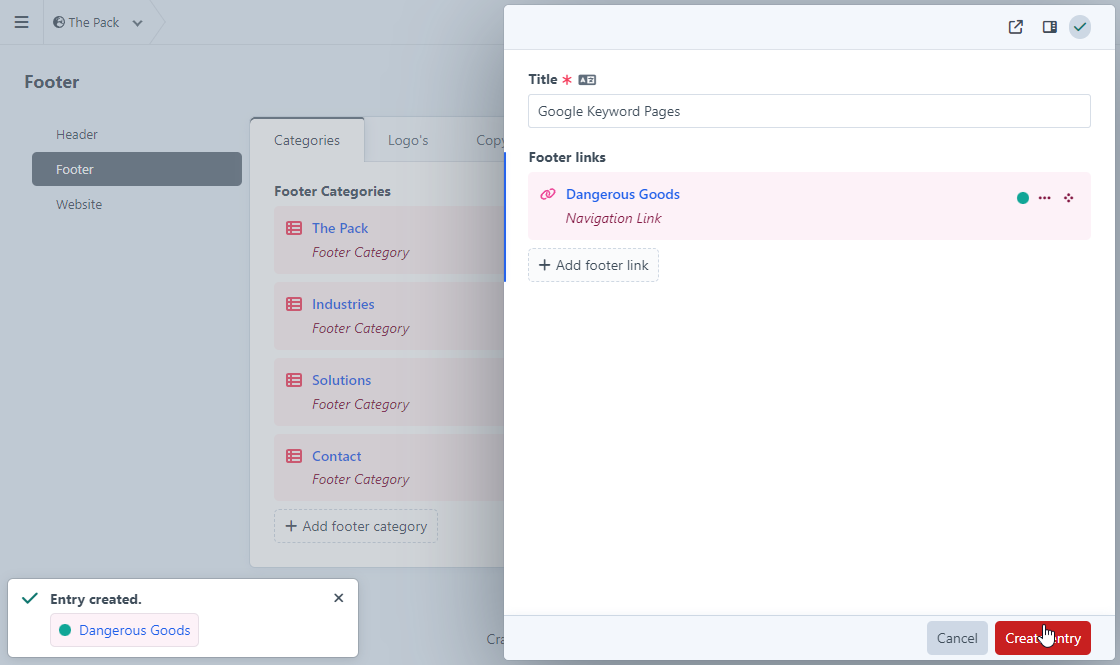Dismiss the Entry created notification
The height and width of the screenshot is (665, 1120).
point(338,598)
